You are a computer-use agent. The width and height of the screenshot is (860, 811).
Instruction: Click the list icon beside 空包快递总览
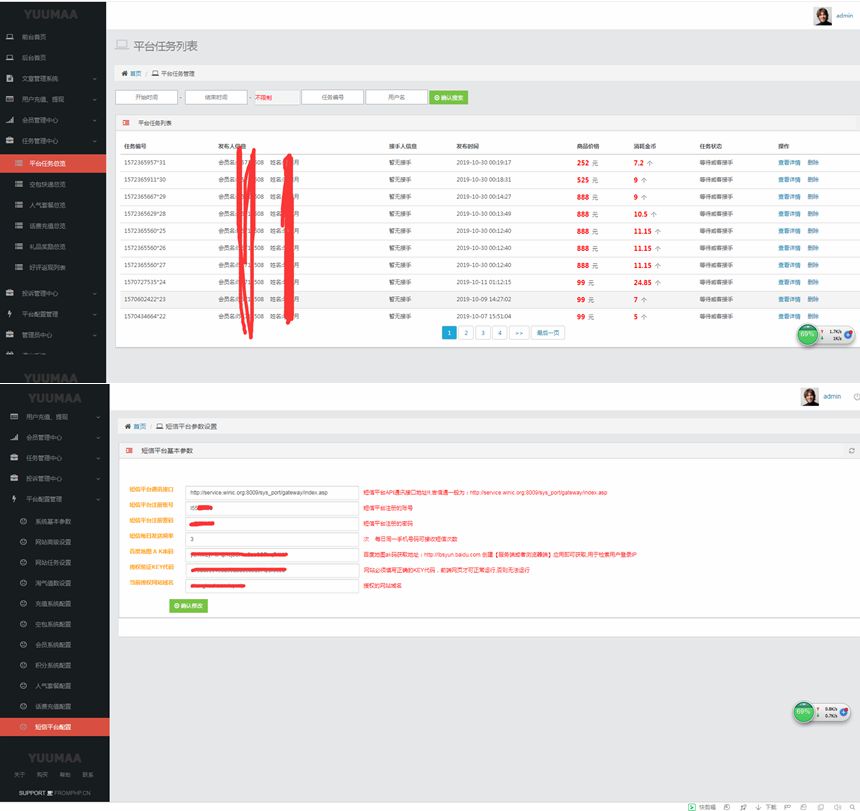click(19, 184)
